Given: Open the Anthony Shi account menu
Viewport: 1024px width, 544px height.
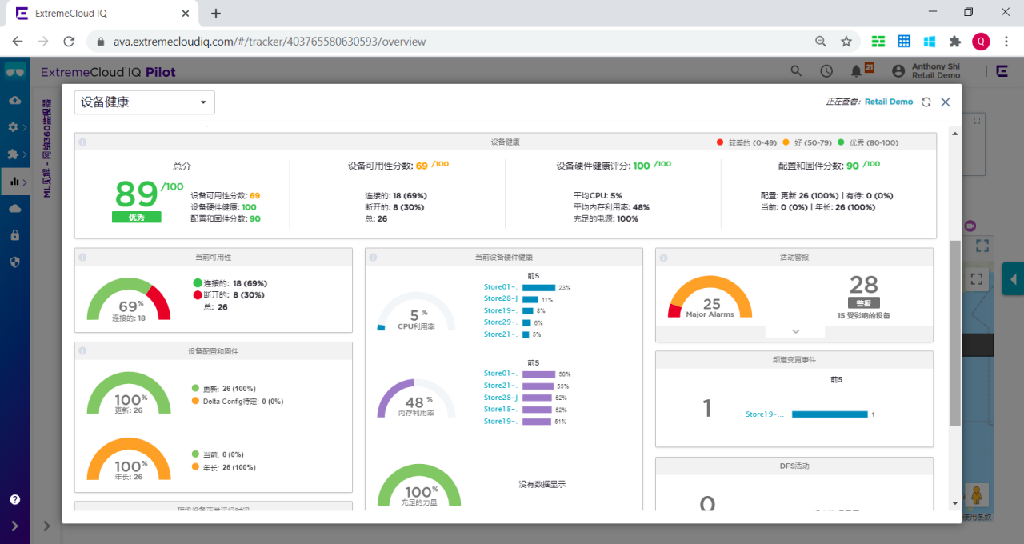Looking at the screenshot, I should pyautogui.click(x=927, y=71).
